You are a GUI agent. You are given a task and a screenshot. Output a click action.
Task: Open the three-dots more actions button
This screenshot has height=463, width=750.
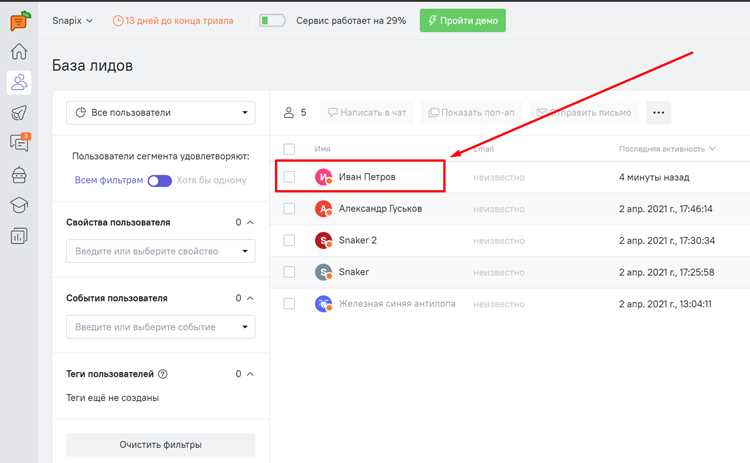tap(659, 112)
